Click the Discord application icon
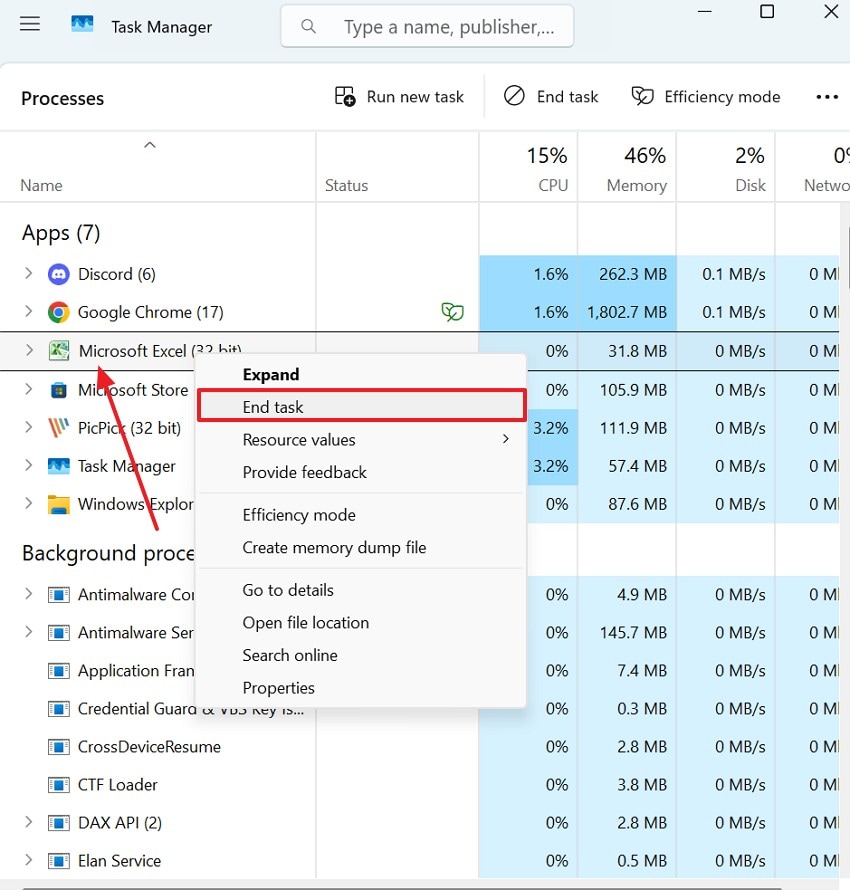Viewport: 850px width, 890px height. (x=58, y=273)
